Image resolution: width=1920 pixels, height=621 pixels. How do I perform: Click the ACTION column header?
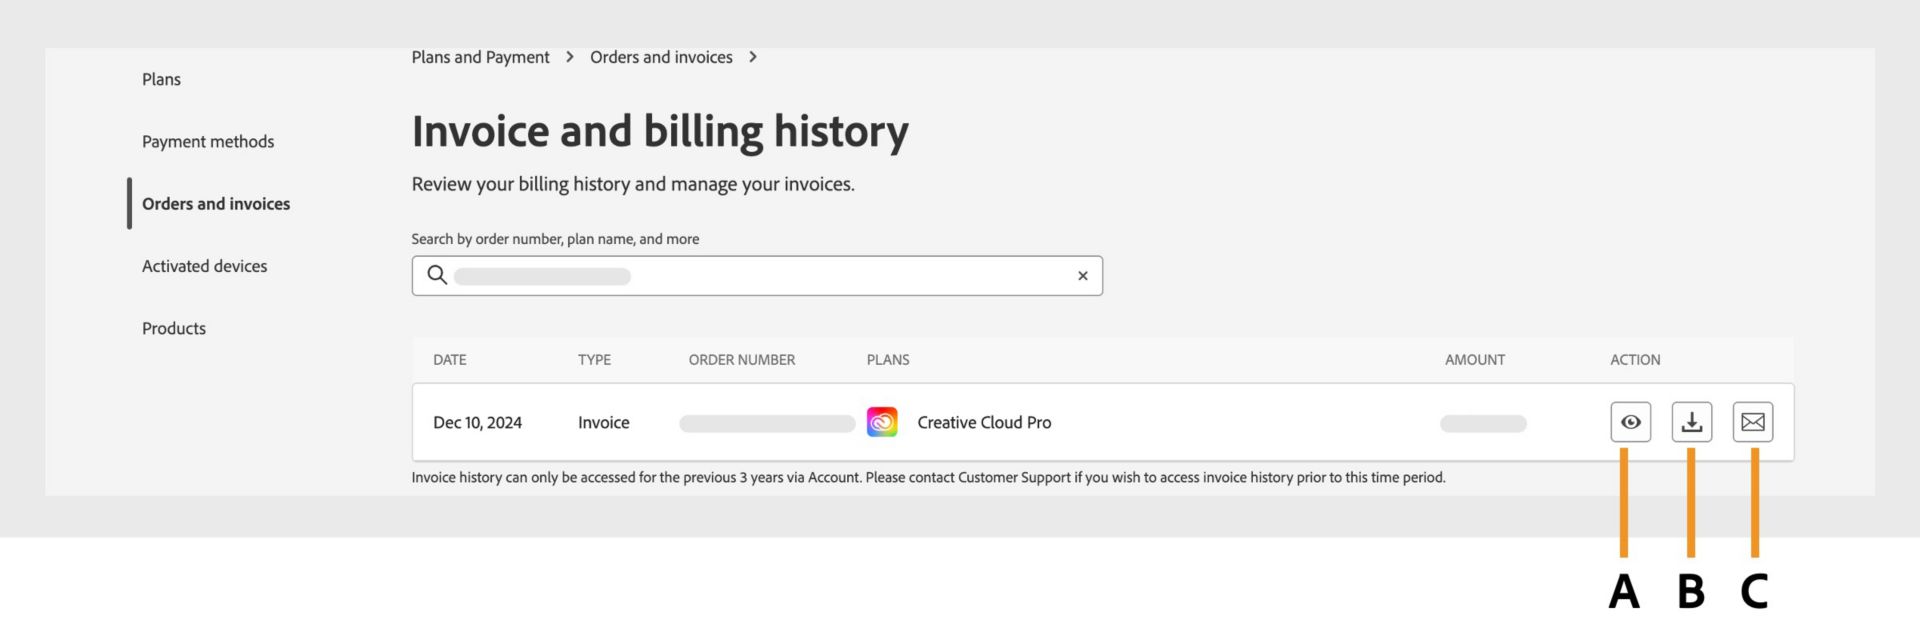tap(1635, 360)
